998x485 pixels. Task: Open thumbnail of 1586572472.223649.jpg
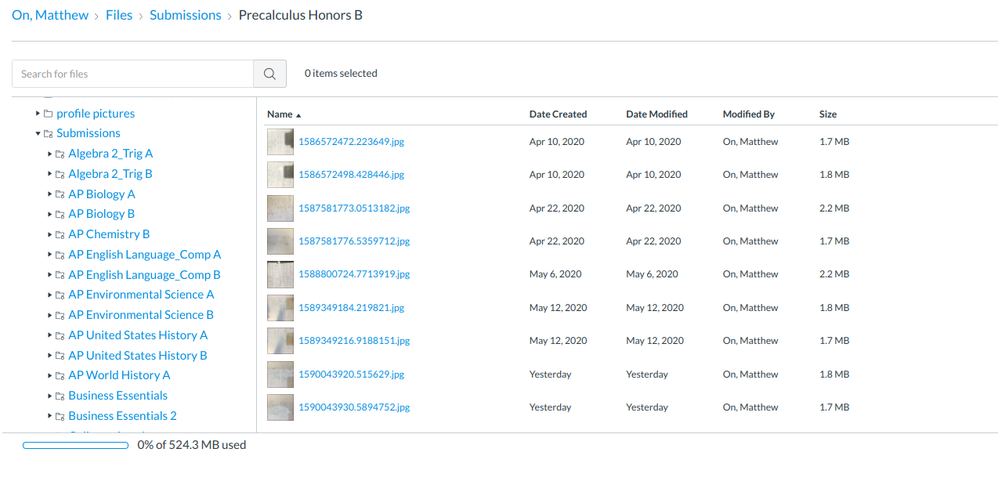pyautogui.click(x=280, y=142)
